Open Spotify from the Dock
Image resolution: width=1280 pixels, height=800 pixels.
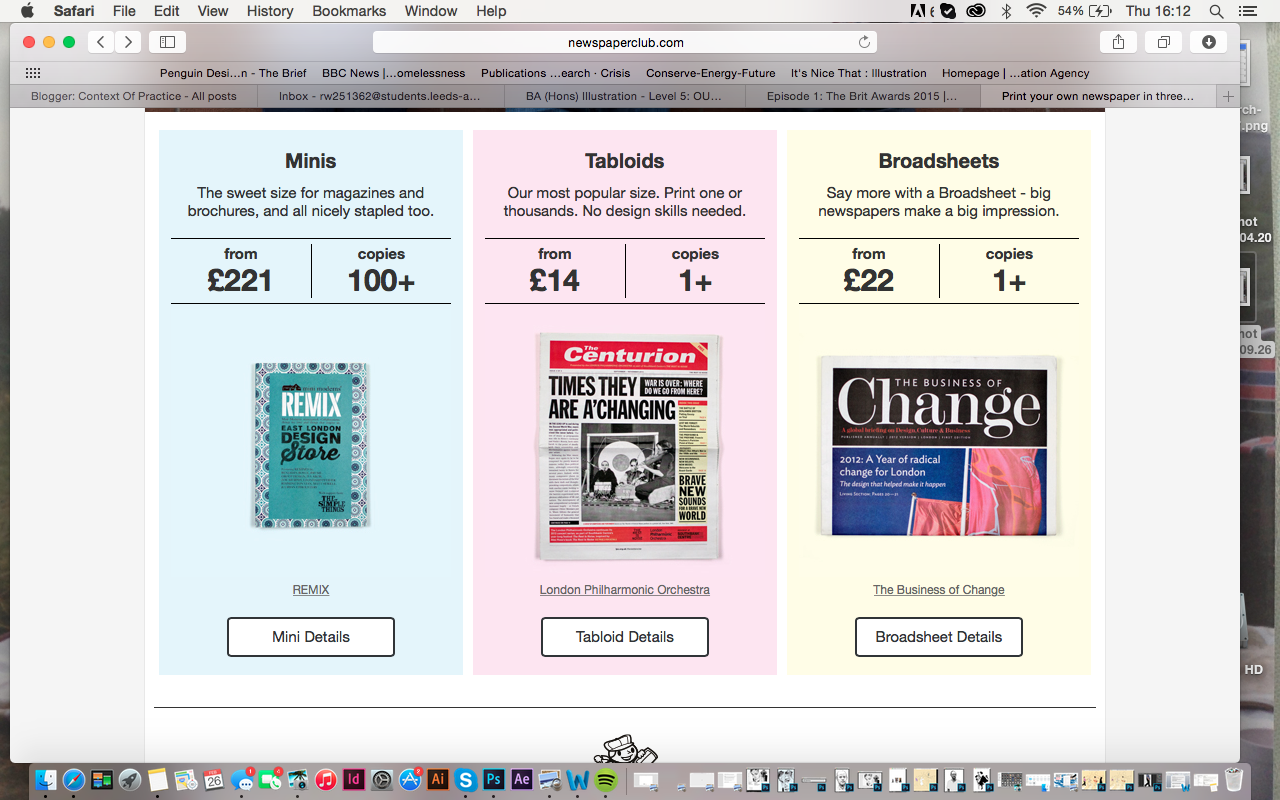(606, 780)
